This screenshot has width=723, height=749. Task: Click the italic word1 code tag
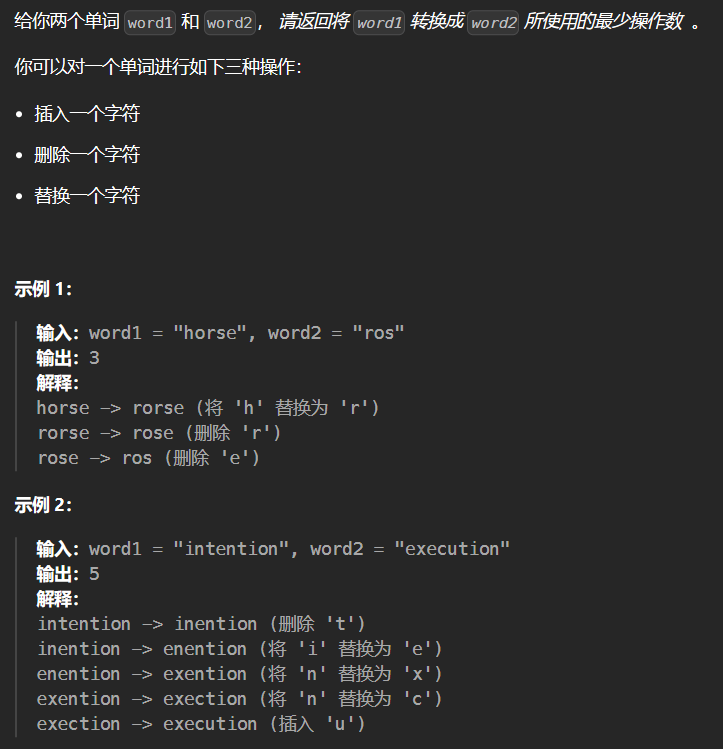point(379,23)
